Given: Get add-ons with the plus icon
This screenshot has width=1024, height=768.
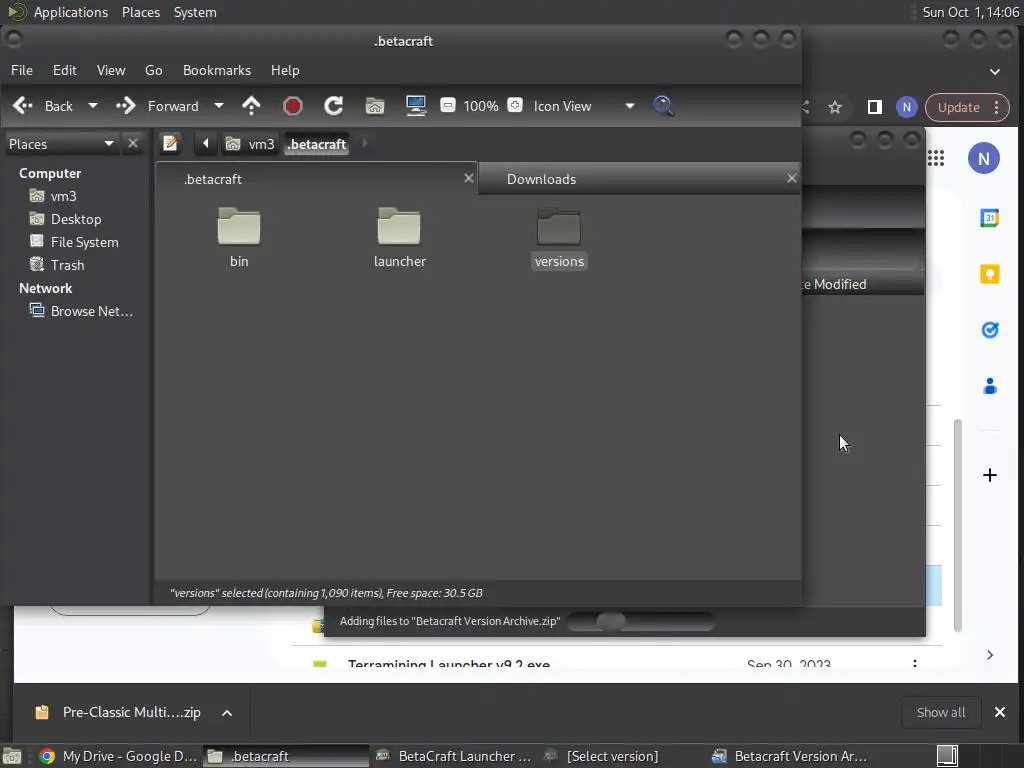Looking at the screenshot, I should point(990,475).
